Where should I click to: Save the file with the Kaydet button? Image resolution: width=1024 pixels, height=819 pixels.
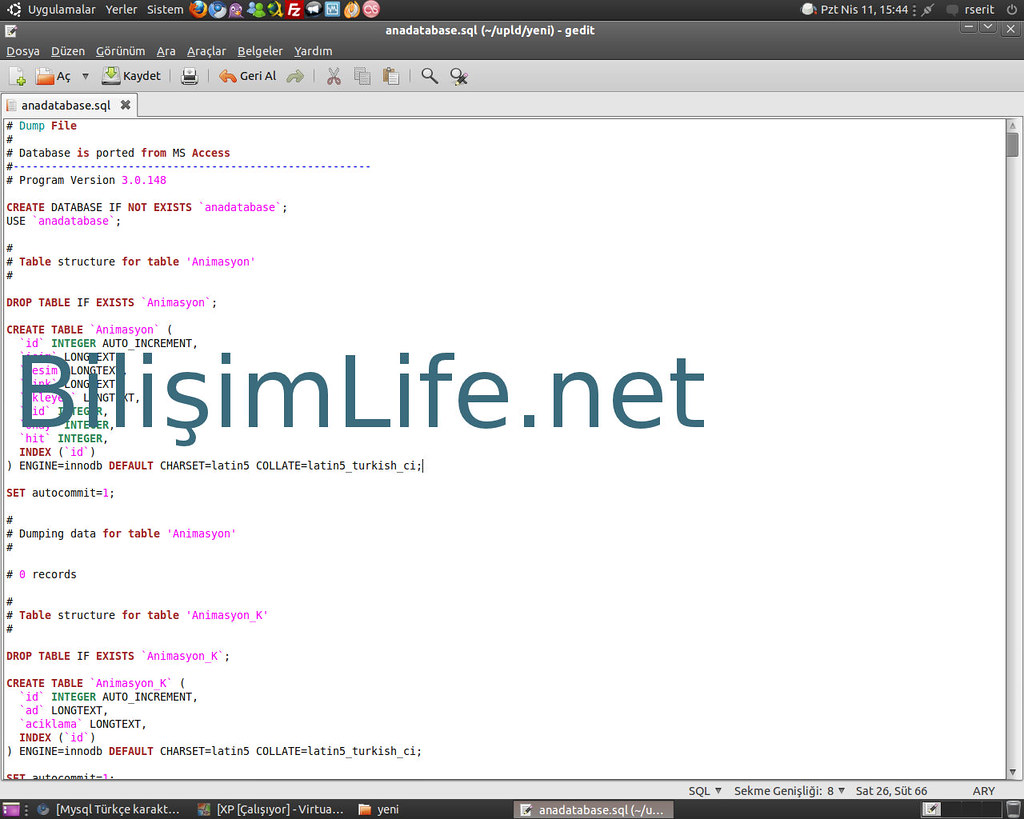[x=131, y=75]
